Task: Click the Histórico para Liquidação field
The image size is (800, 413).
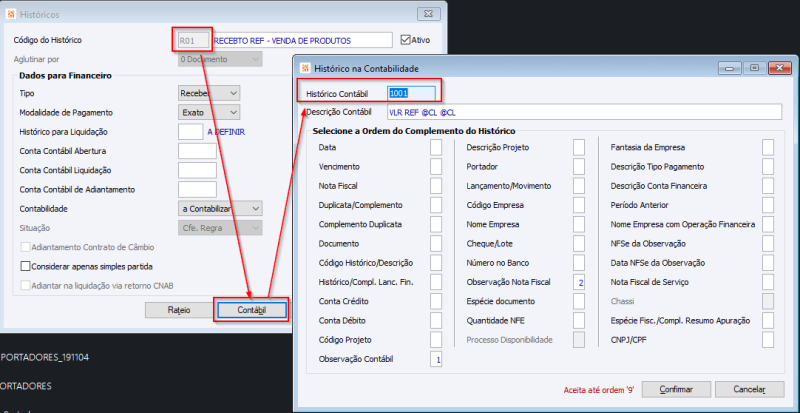Action: pos(191,131)
